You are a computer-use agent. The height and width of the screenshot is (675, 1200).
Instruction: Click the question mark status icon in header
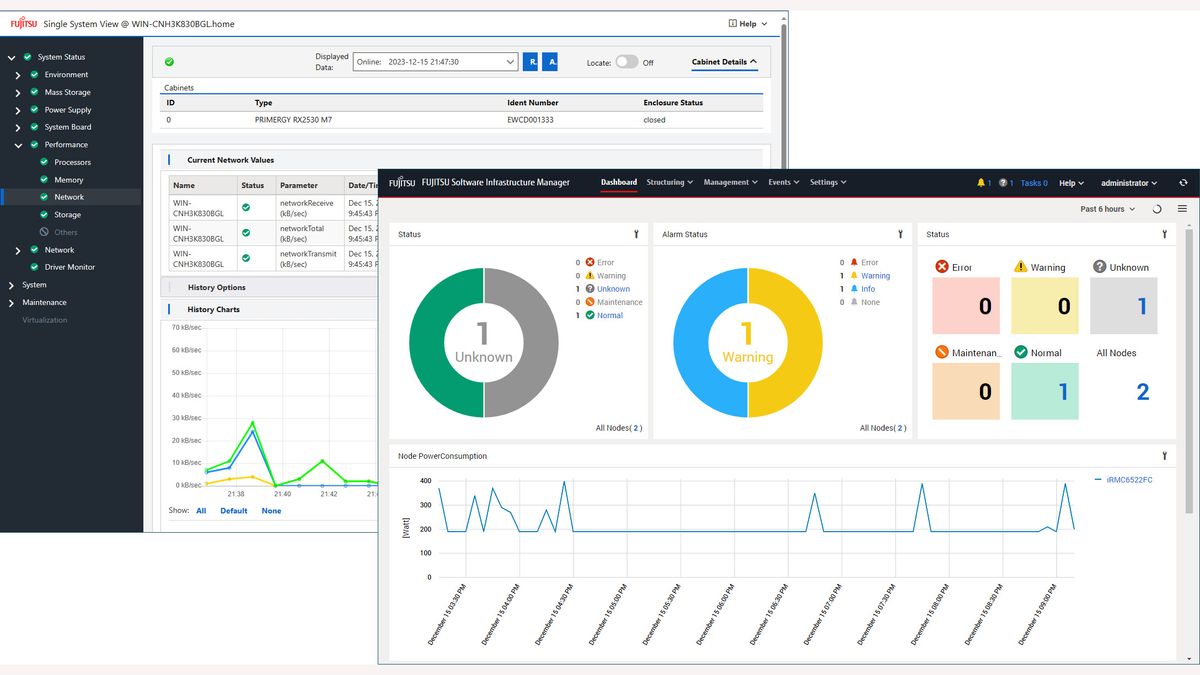point(1003,183)
